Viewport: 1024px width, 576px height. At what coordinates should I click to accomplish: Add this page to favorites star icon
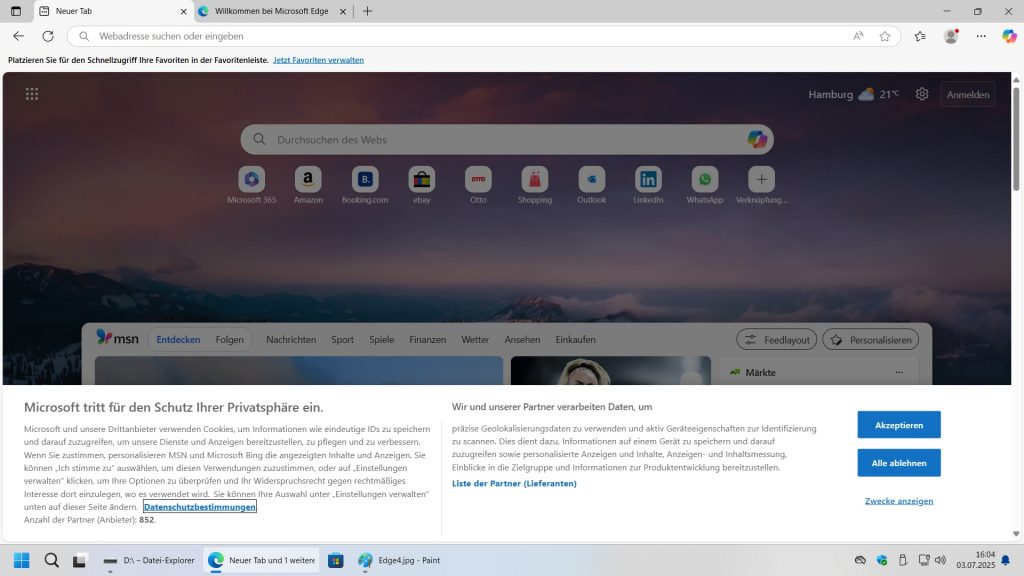[x=885, y=36]
